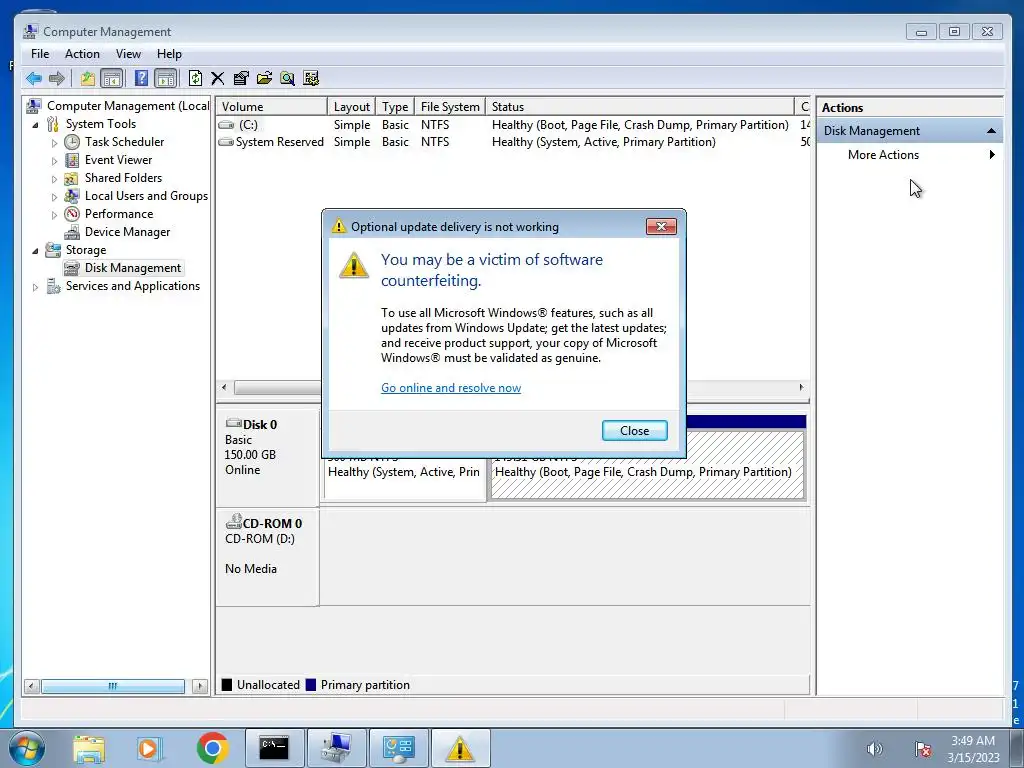Image resolution: width=1024 pixels, height=768 pixels.
Task: Click the Volume column header
Action: [x=272, y=106]
